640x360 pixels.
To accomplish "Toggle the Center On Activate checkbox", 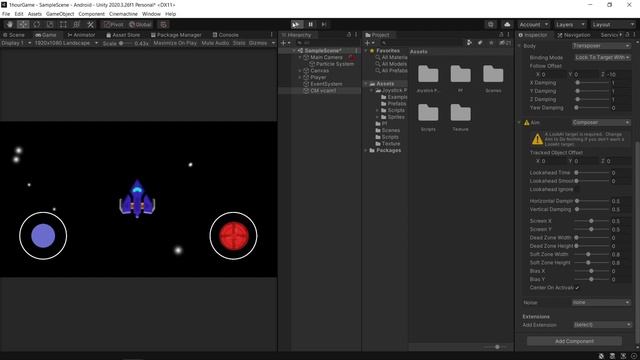I will tap(577, 288).
